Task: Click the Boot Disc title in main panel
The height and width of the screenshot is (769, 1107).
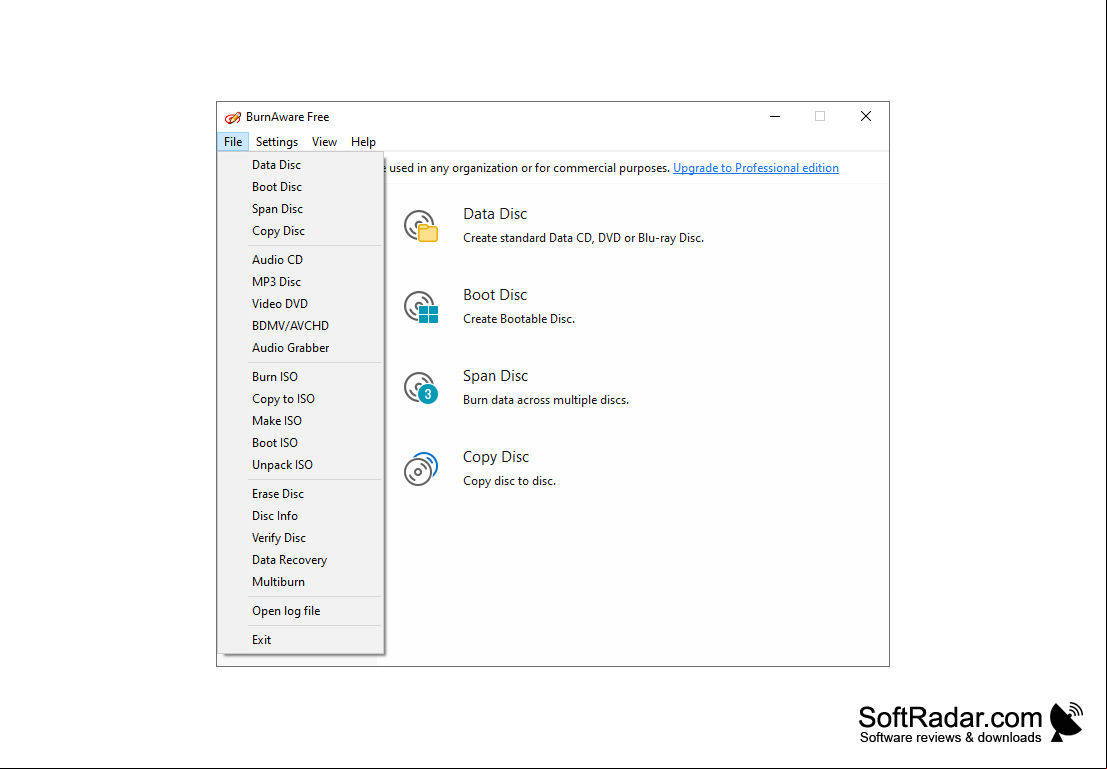Action: [x=495, y=294]
